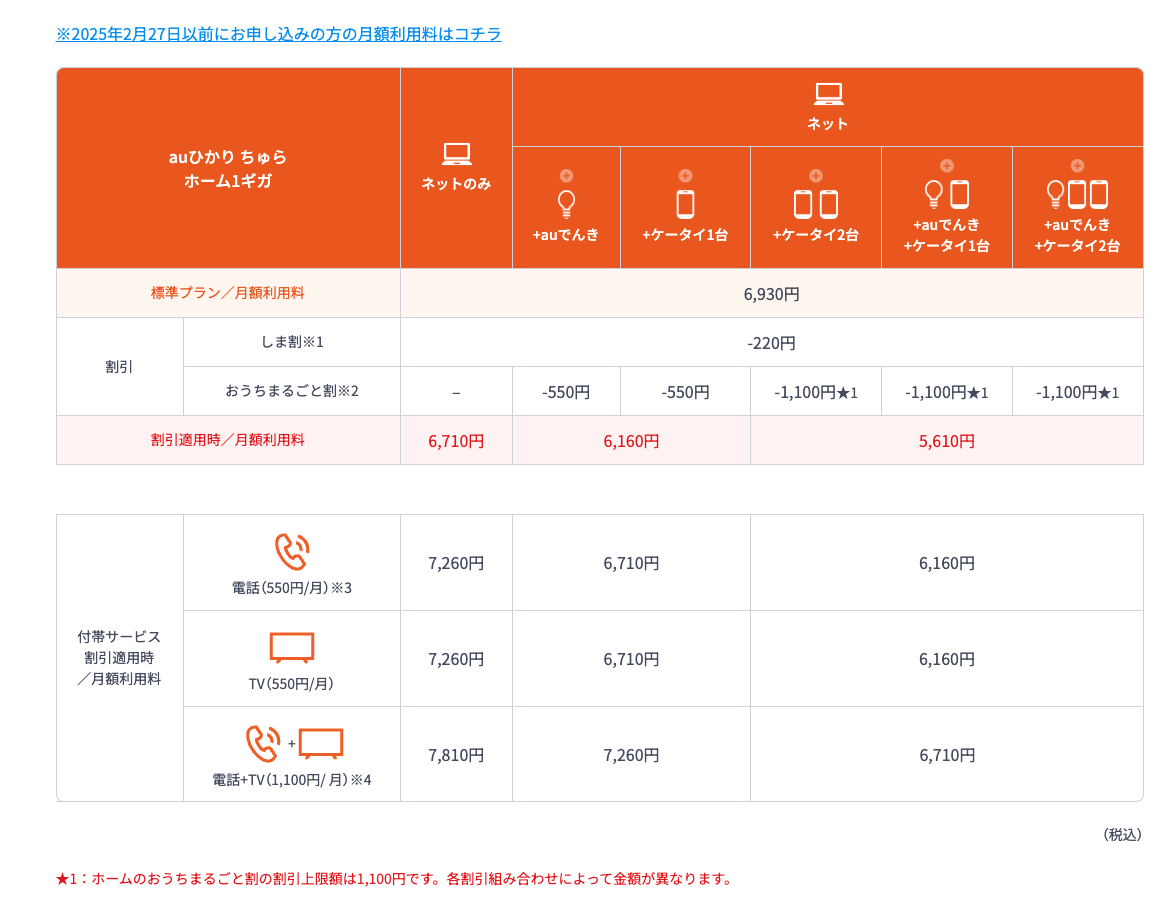This screenshot has height=903, width=1164.
Task: Select the lightbulb-and-two-phones icon
Action: (x=1077, y=194)
